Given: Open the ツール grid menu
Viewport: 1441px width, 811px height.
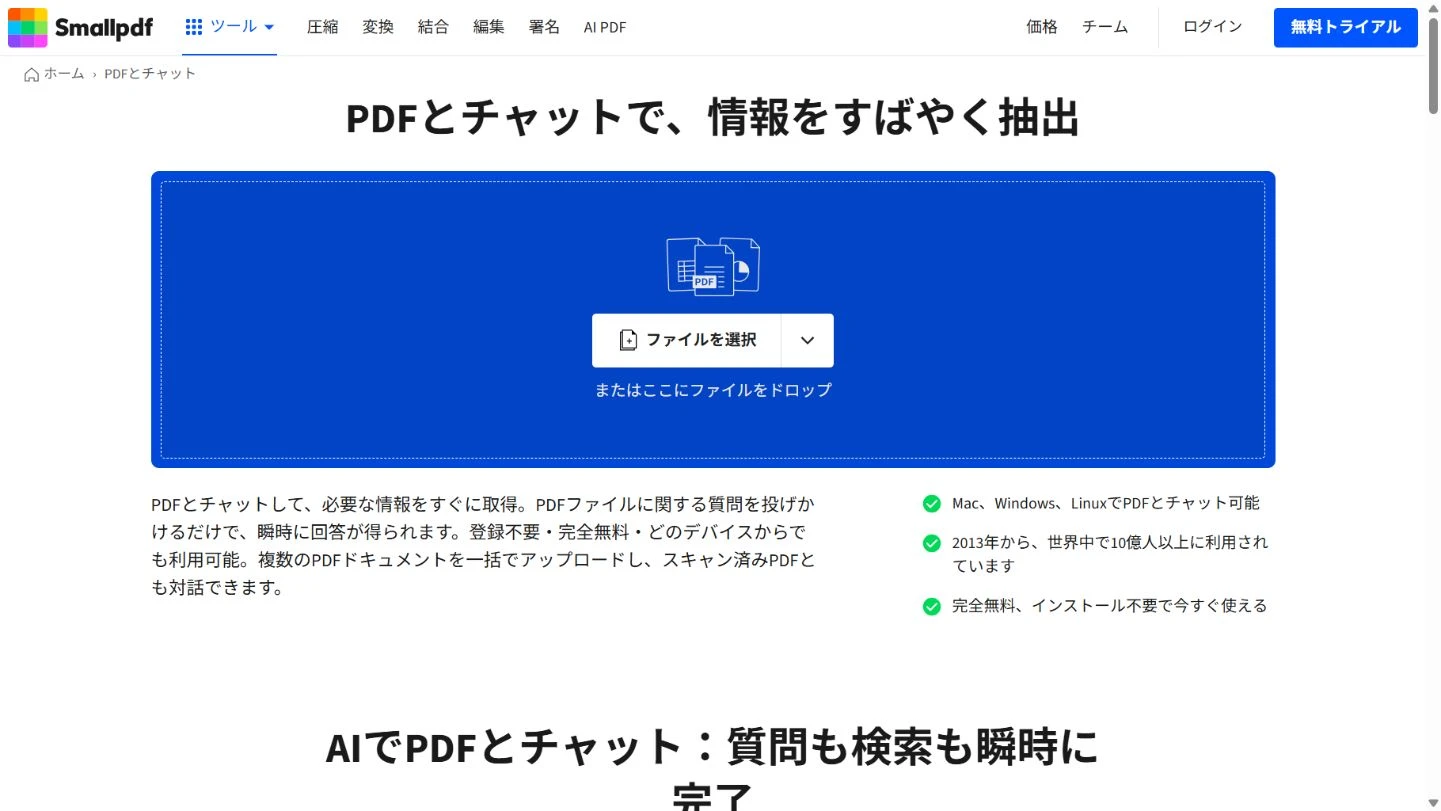Looking at the screenshot, I should point(230,27).
